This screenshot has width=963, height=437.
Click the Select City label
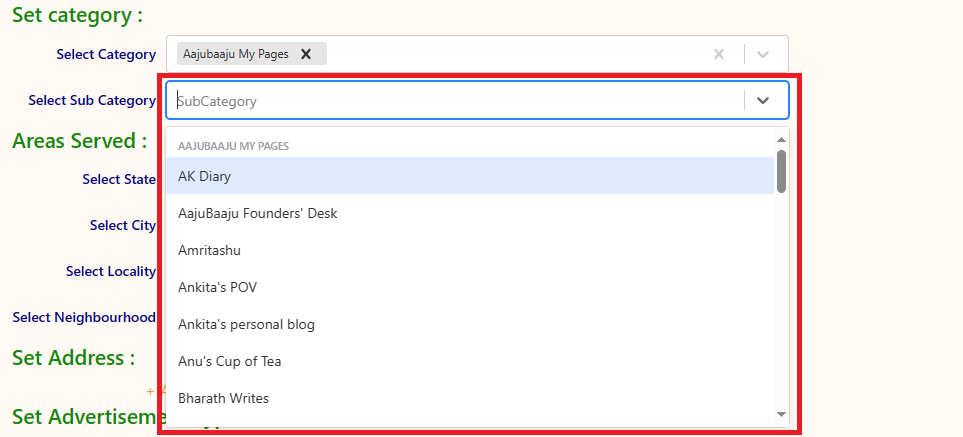coord(123,225)
